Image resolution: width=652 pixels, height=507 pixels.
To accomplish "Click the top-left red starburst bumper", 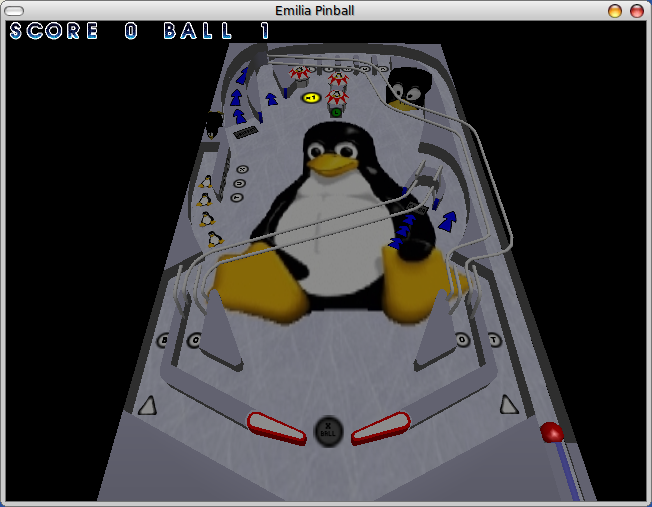I will [x=299, y=72].
